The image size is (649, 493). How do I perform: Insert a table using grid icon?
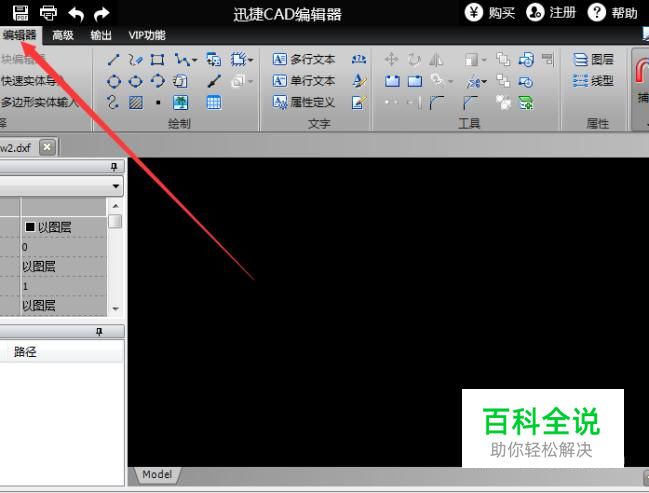click(x=214, y=102)
